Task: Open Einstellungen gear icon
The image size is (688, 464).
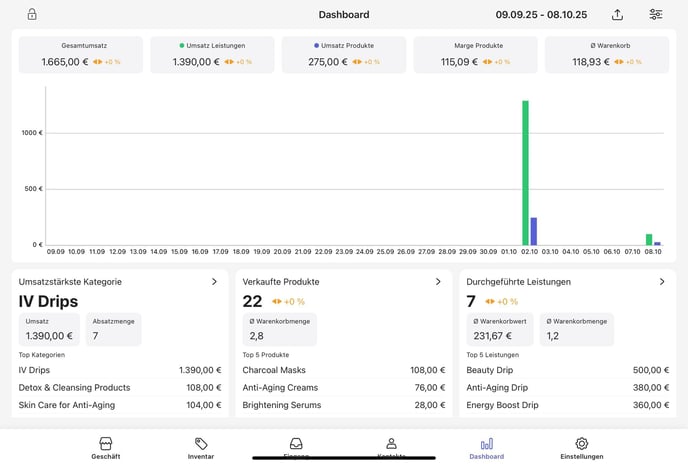Action: [x=581, y=447]
